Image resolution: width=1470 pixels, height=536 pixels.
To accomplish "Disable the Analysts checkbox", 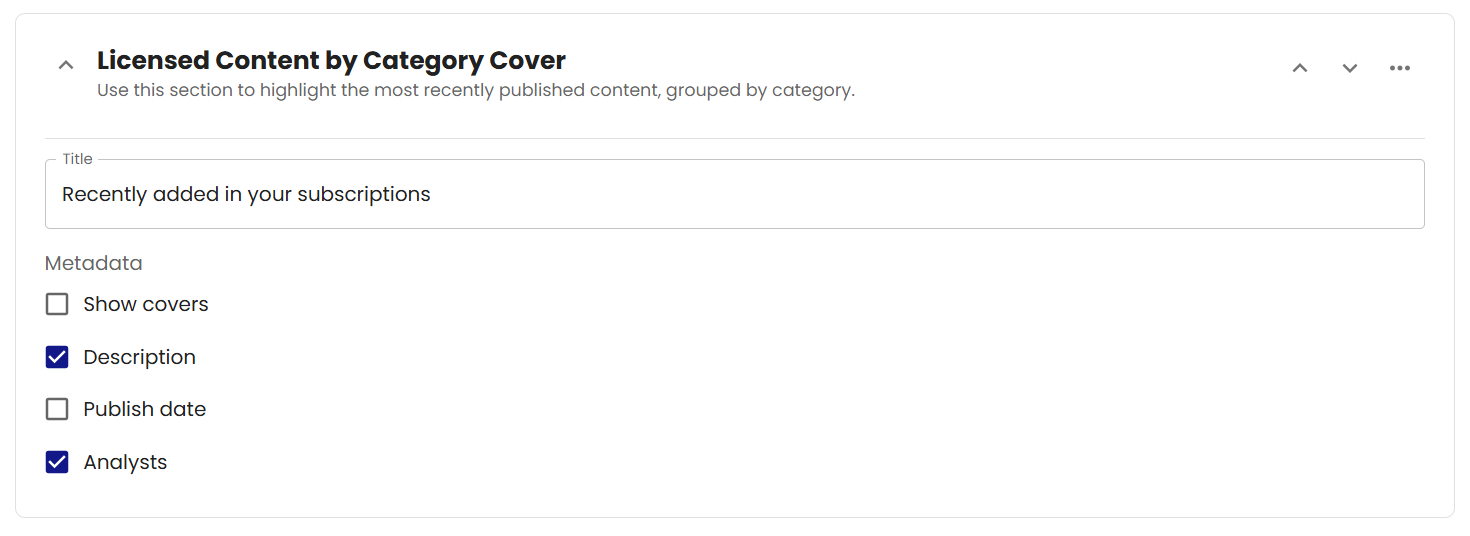I will pos(57,462).
